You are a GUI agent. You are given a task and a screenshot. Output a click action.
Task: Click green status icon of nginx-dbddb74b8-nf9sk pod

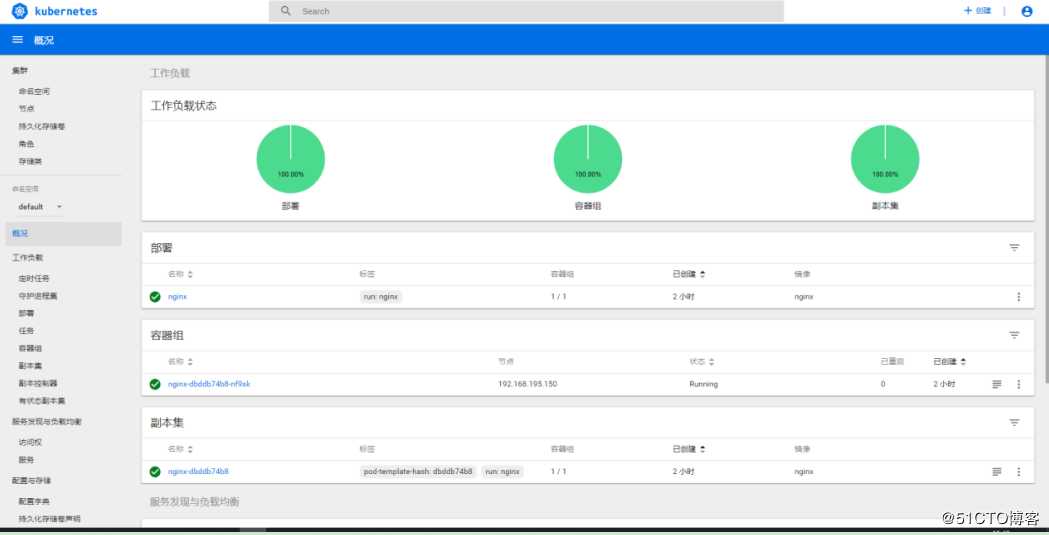(x=155, y=384)
